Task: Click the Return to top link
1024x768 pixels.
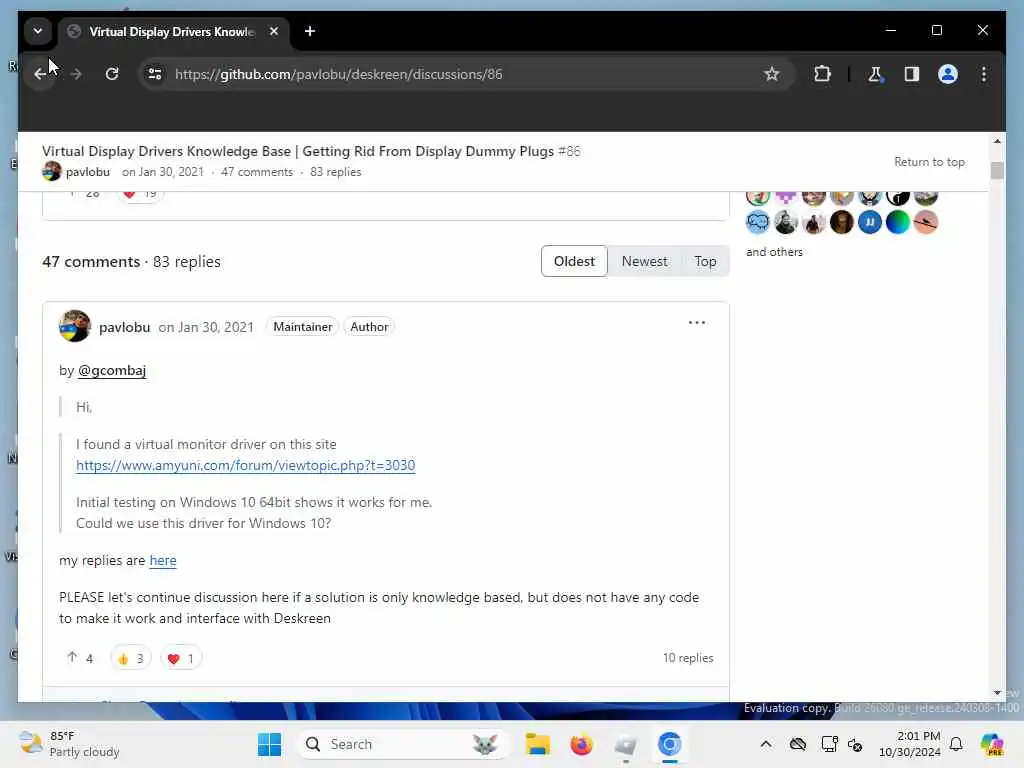Action: (x=929, y=162)
